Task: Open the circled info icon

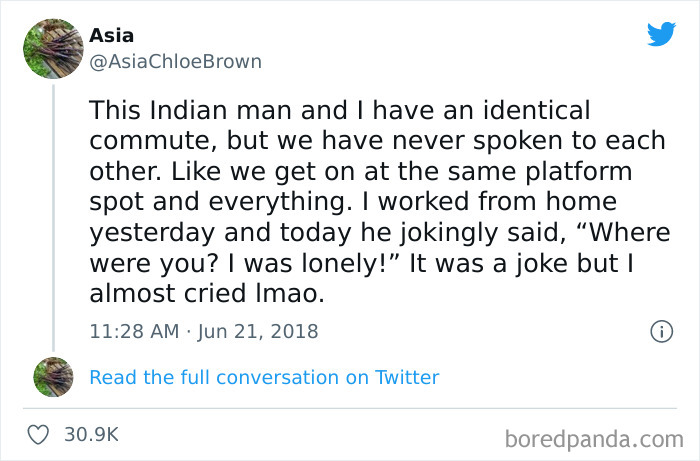Action: (660, 331)
